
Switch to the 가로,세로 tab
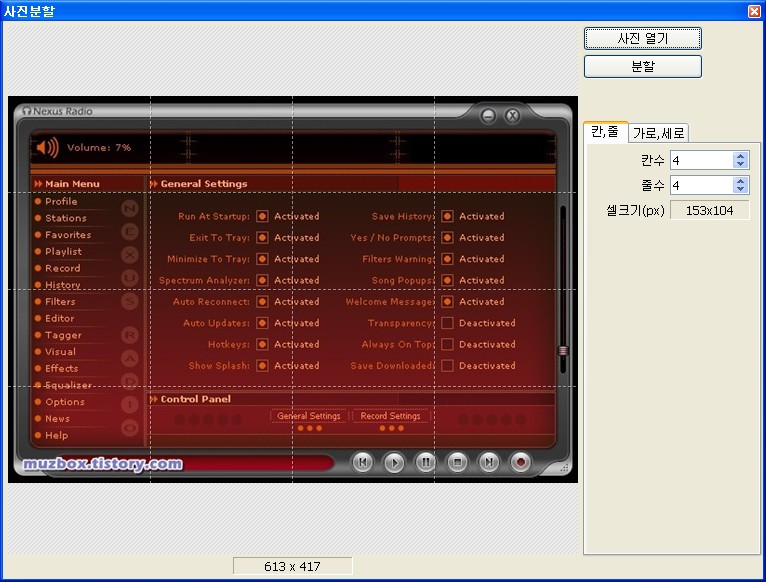pyautogui.click(x=658, y=133)
